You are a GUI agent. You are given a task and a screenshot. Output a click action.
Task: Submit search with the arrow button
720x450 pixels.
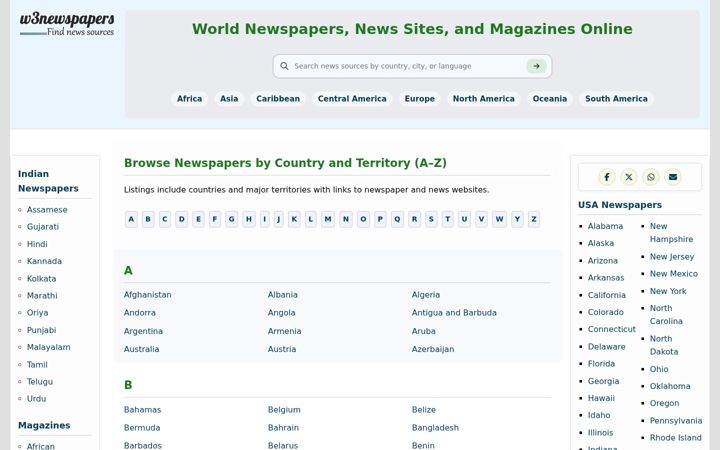[x=536, y=66]
